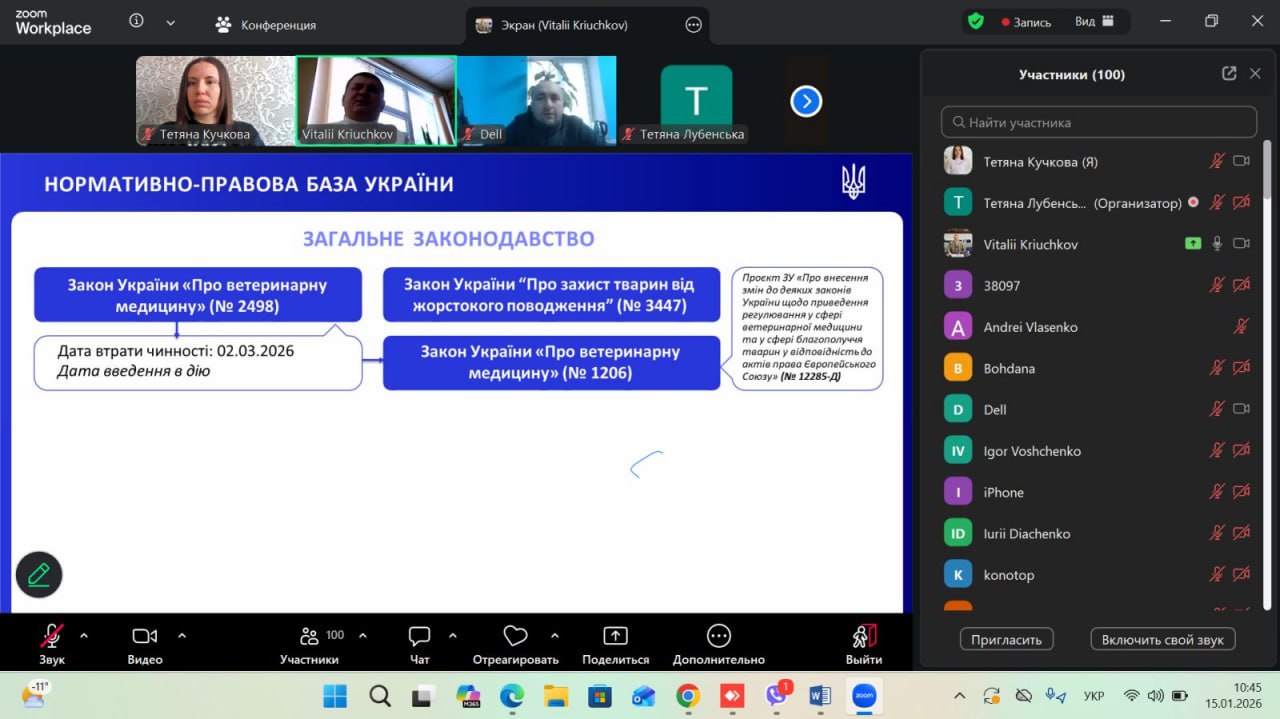Select the green annotation pencil button
1280x719 pixels.
39,574
